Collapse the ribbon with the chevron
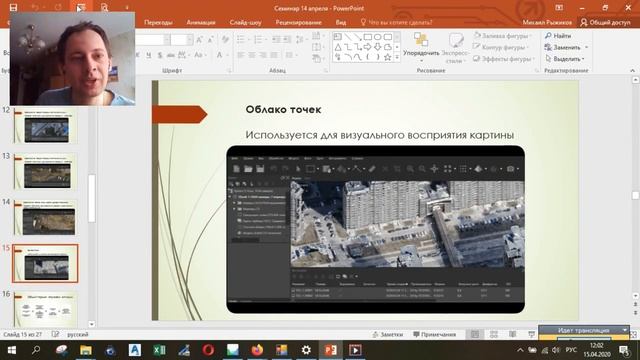The width and height of the screenshot is (640, 360). 632,71
